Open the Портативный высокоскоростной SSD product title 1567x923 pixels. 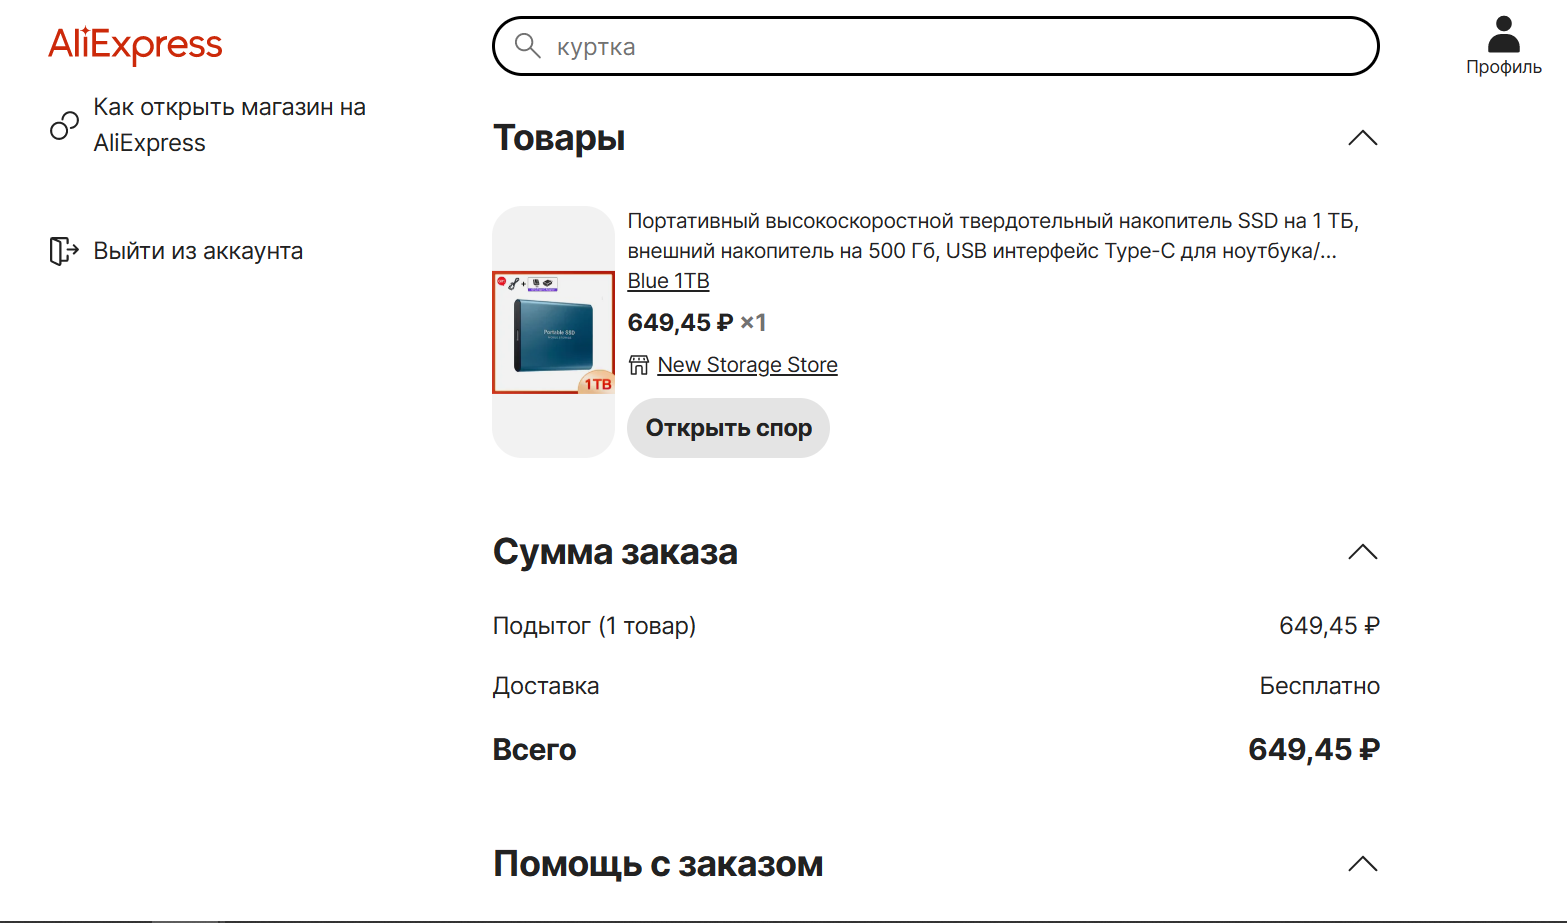click(x=993, y=236)
